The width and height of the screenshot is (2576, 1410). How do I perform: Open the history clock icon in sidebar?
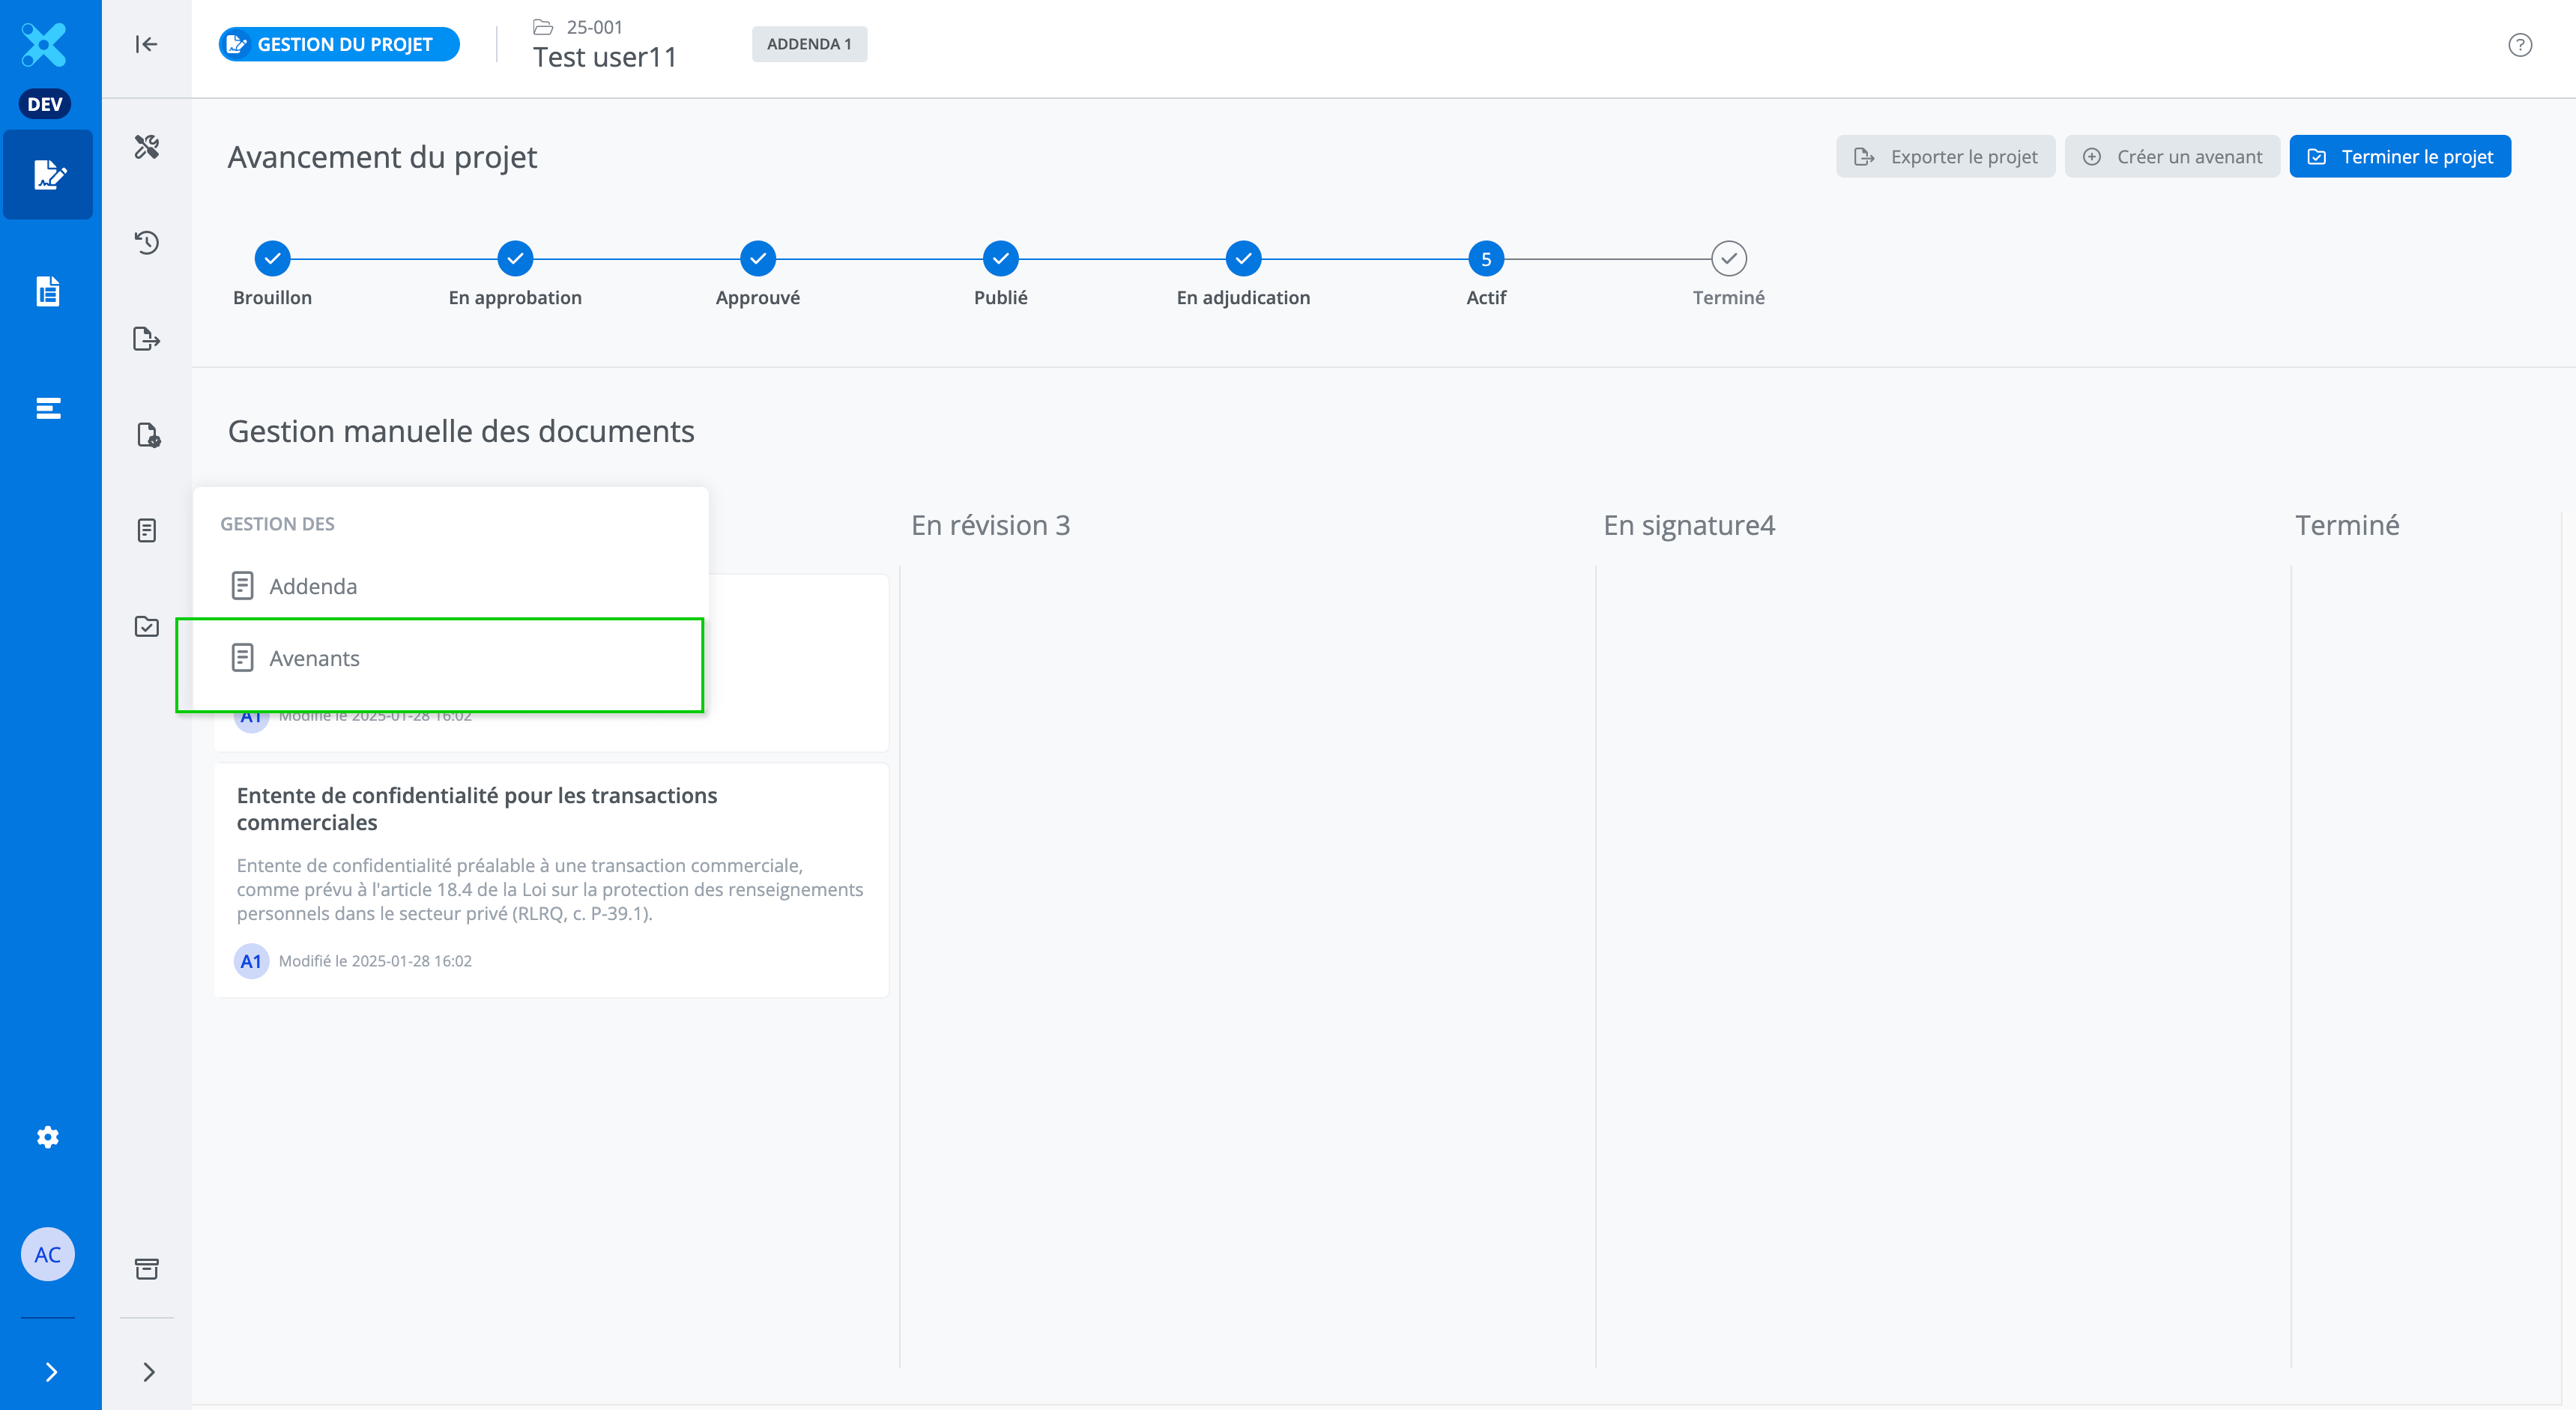(147, 242)
